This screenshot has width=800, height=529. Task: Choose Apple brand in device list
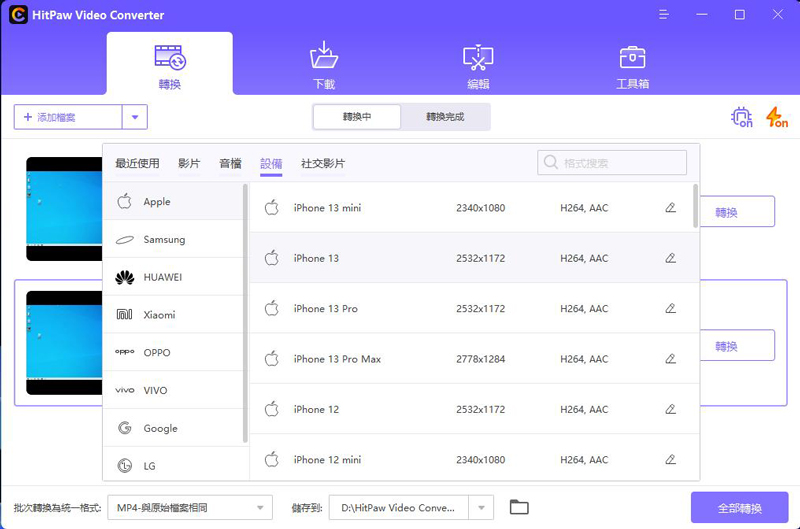point(173,201)
